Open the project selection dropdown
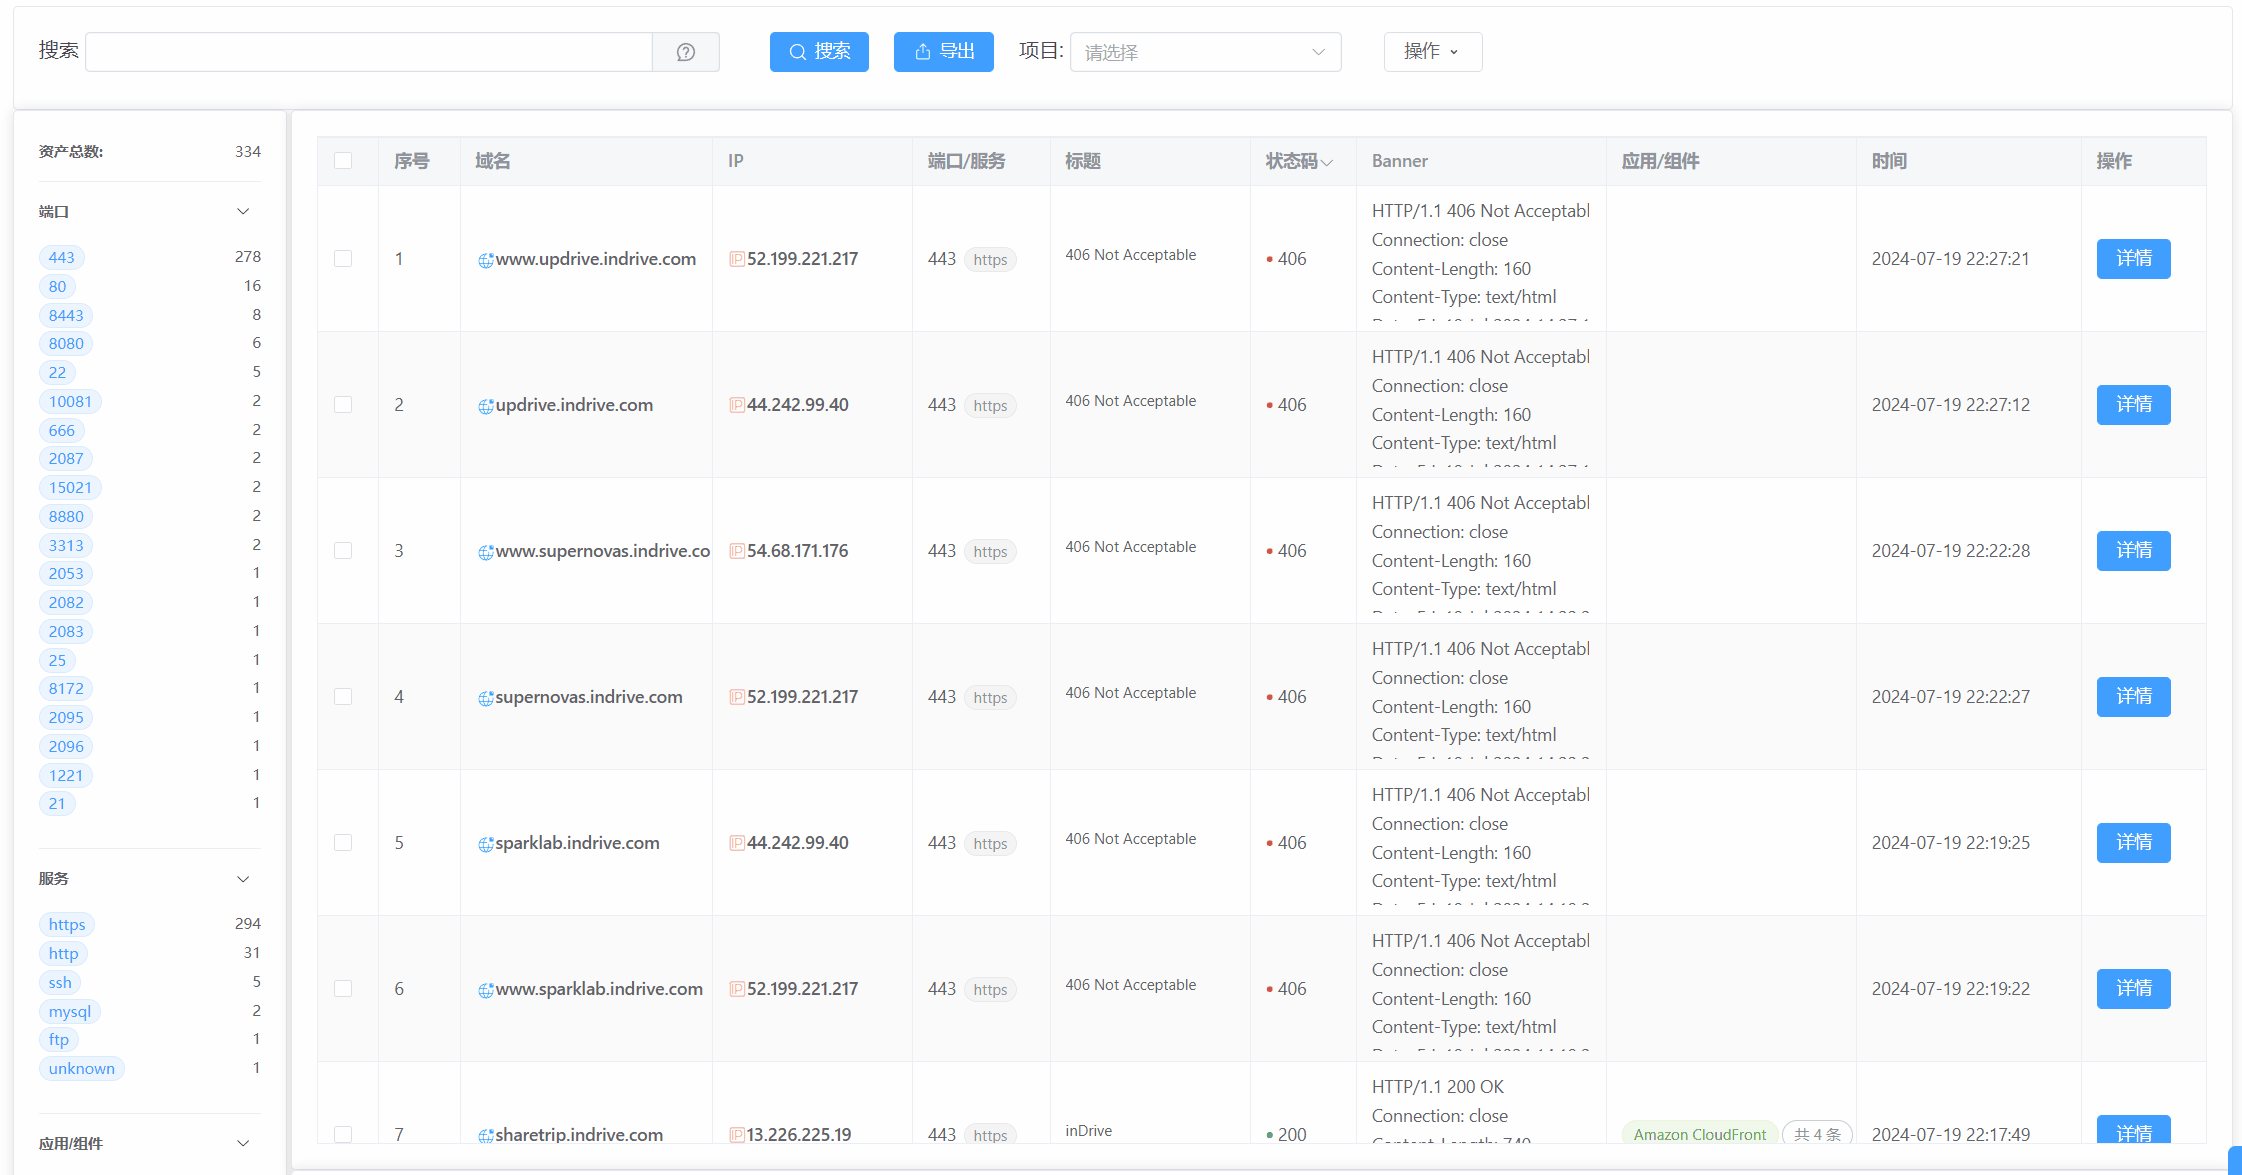The height and width of the screenshot is (1175, 2242). coord(1205,52)
